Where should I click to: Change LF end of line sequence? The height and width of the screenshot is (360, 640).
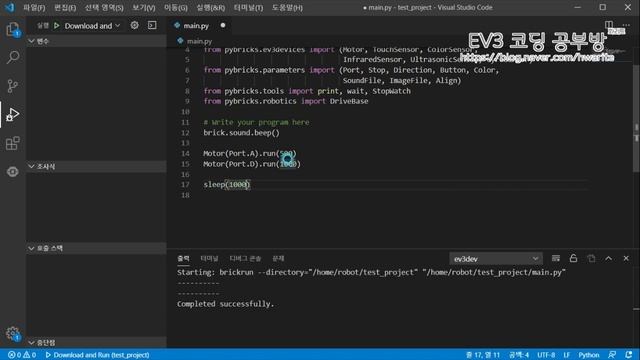coord(567,355)
